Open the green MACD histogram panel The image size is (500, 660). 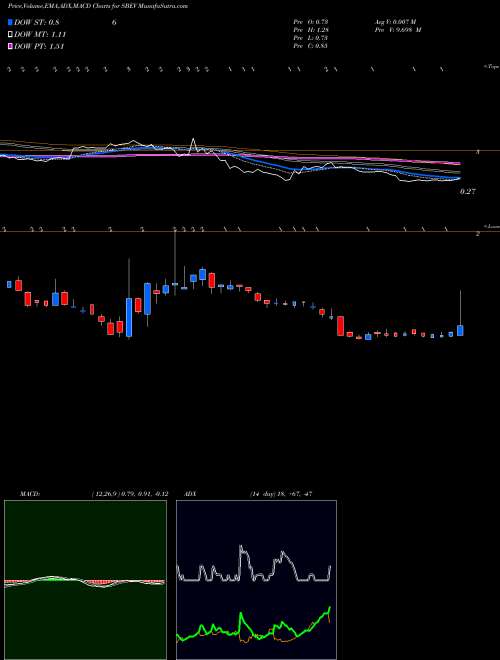[85, 580]
